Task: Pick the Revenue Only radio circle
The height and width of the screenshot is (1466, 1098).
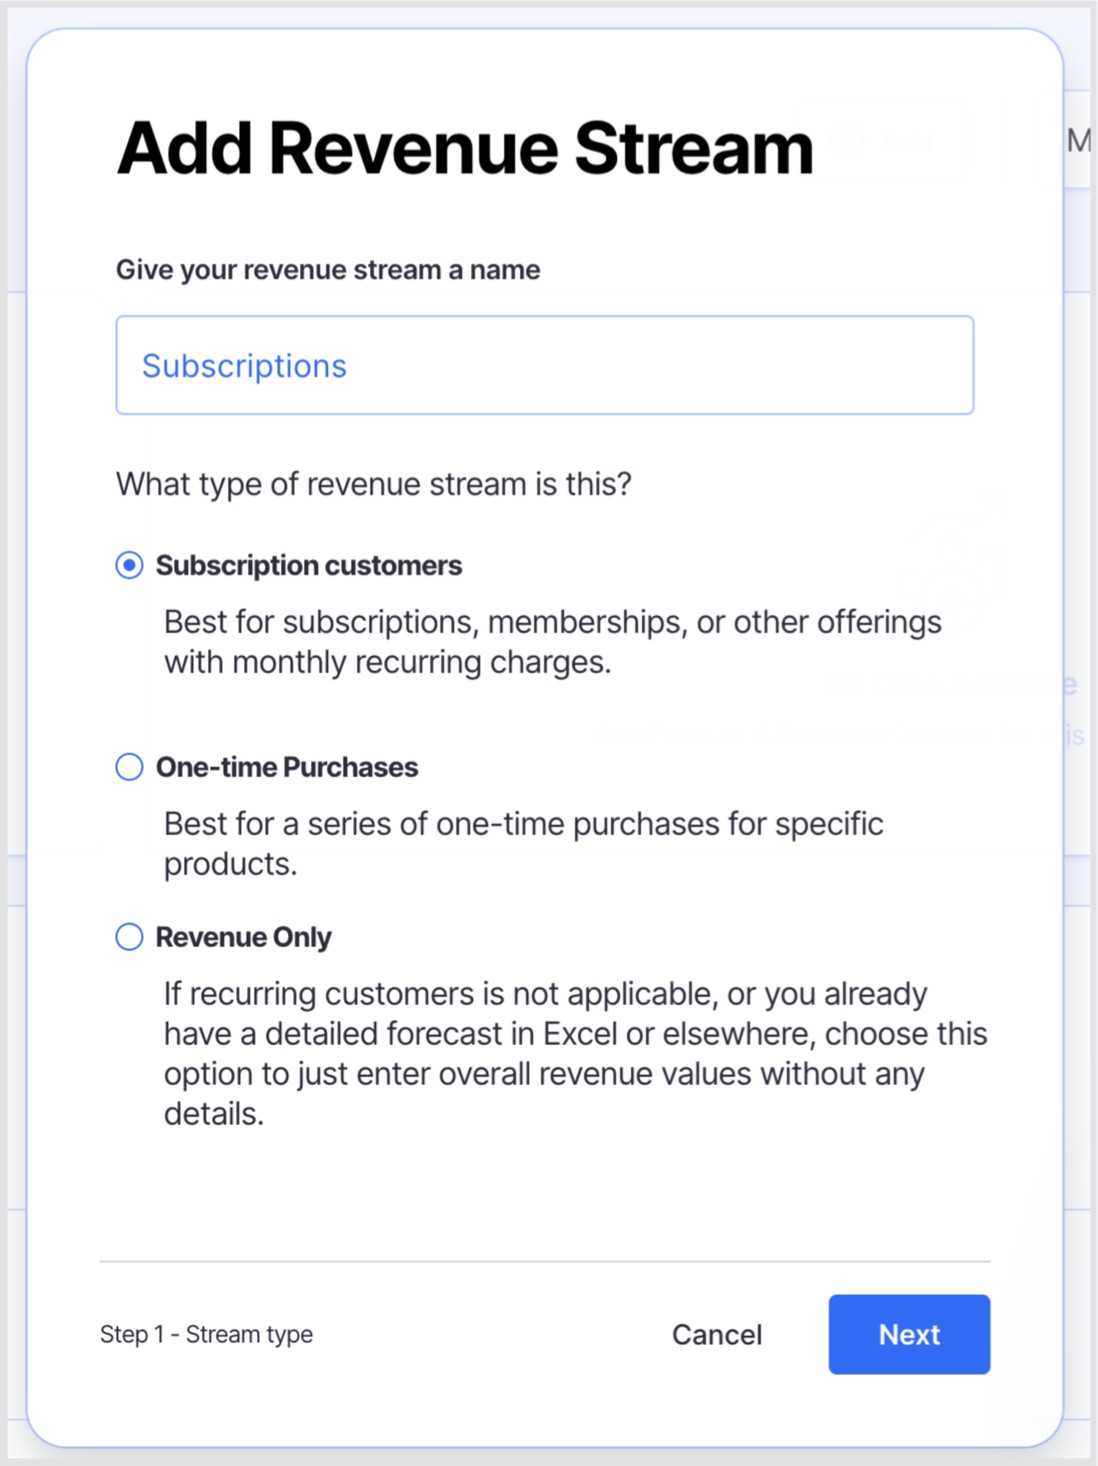Action: coord(129,937)
